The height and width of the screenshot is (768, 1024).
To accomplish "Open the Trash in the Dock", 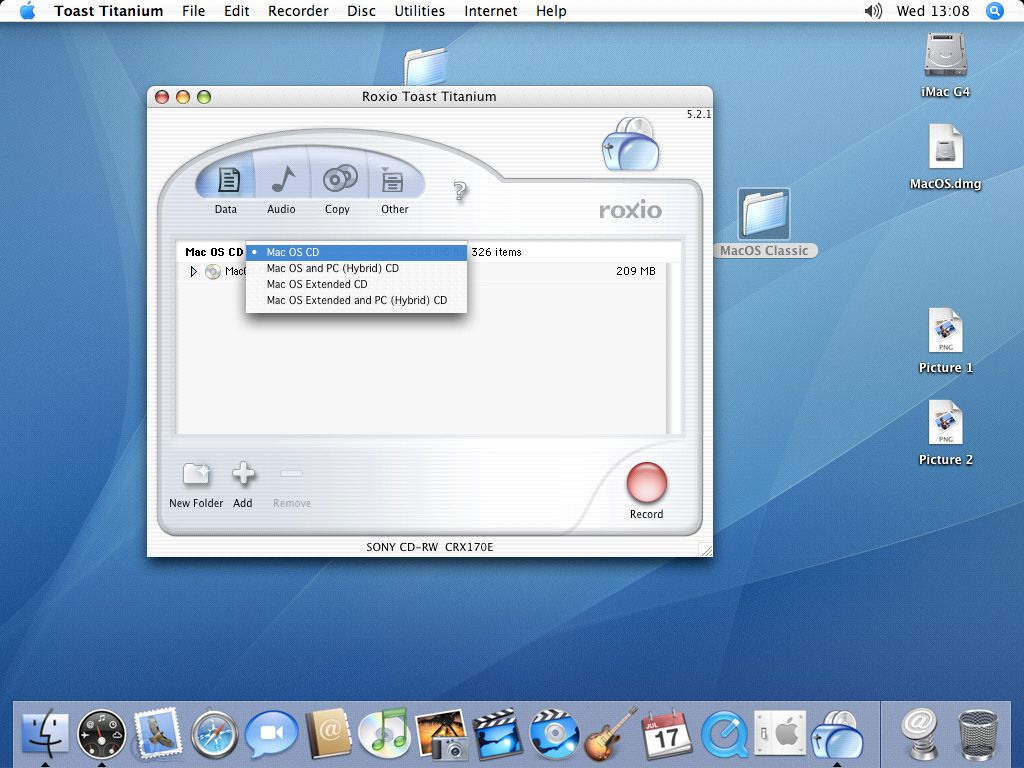I will (x=978, y=735).
